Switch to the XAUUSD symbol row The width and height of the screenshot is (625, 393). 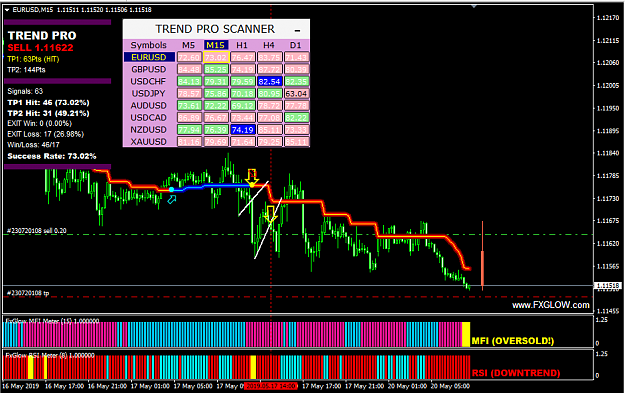(x=149, y=141)
